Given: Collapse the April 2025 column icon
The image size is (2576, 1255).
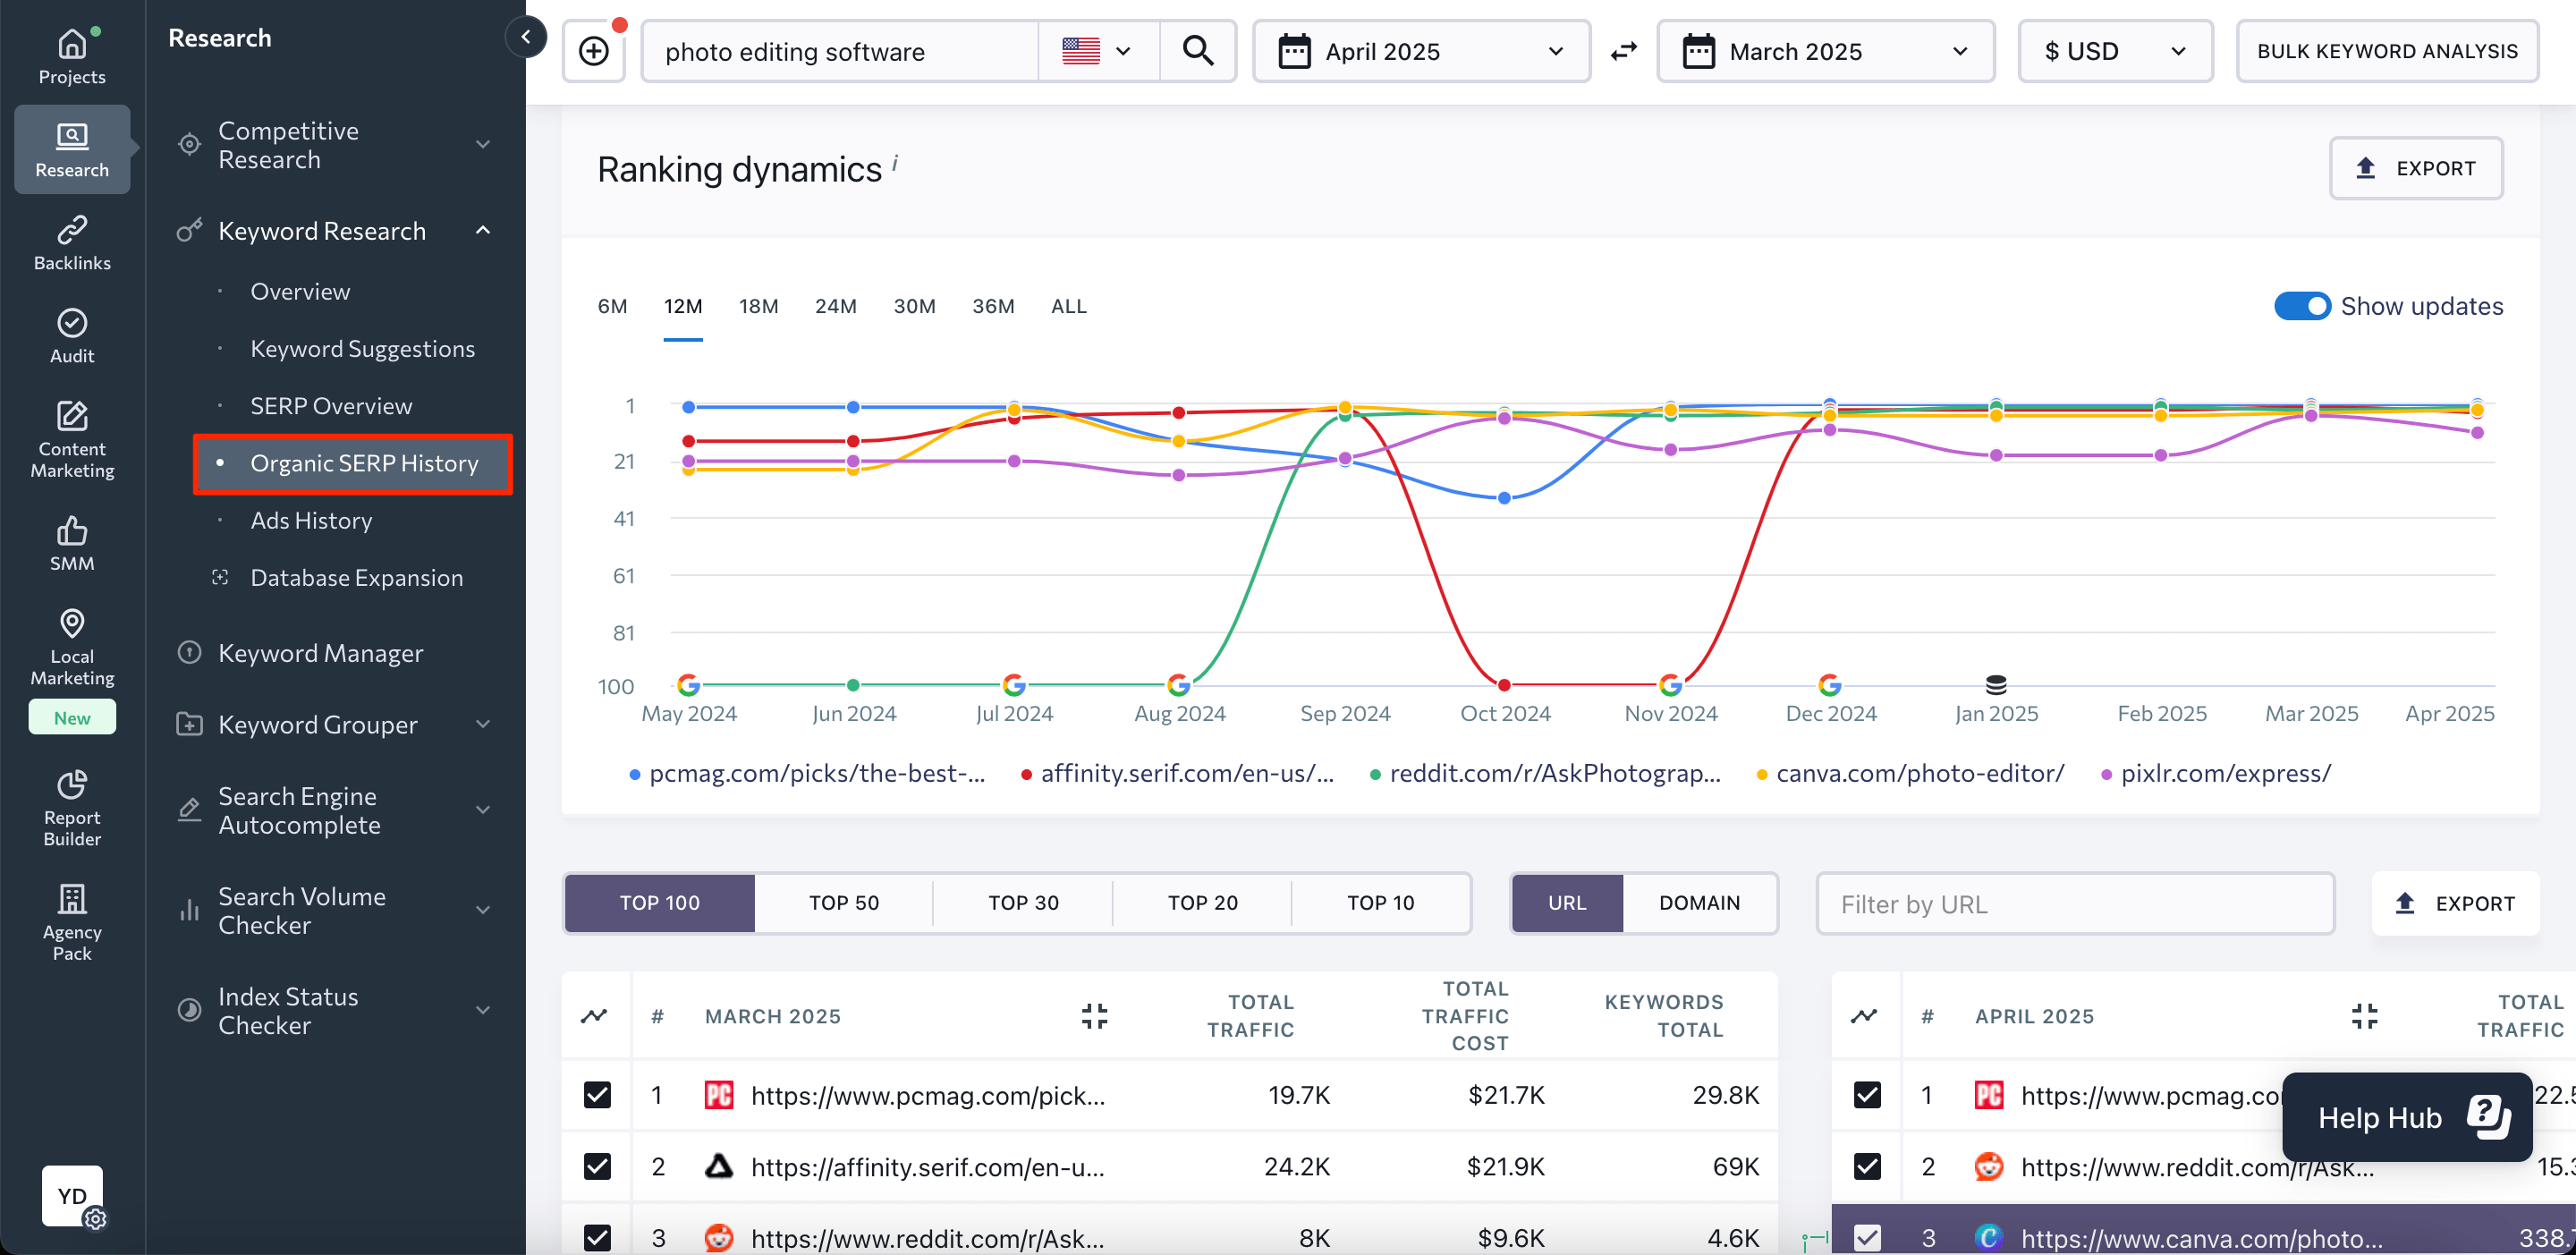Looking at the screenshot, I should (2364, 1016).
